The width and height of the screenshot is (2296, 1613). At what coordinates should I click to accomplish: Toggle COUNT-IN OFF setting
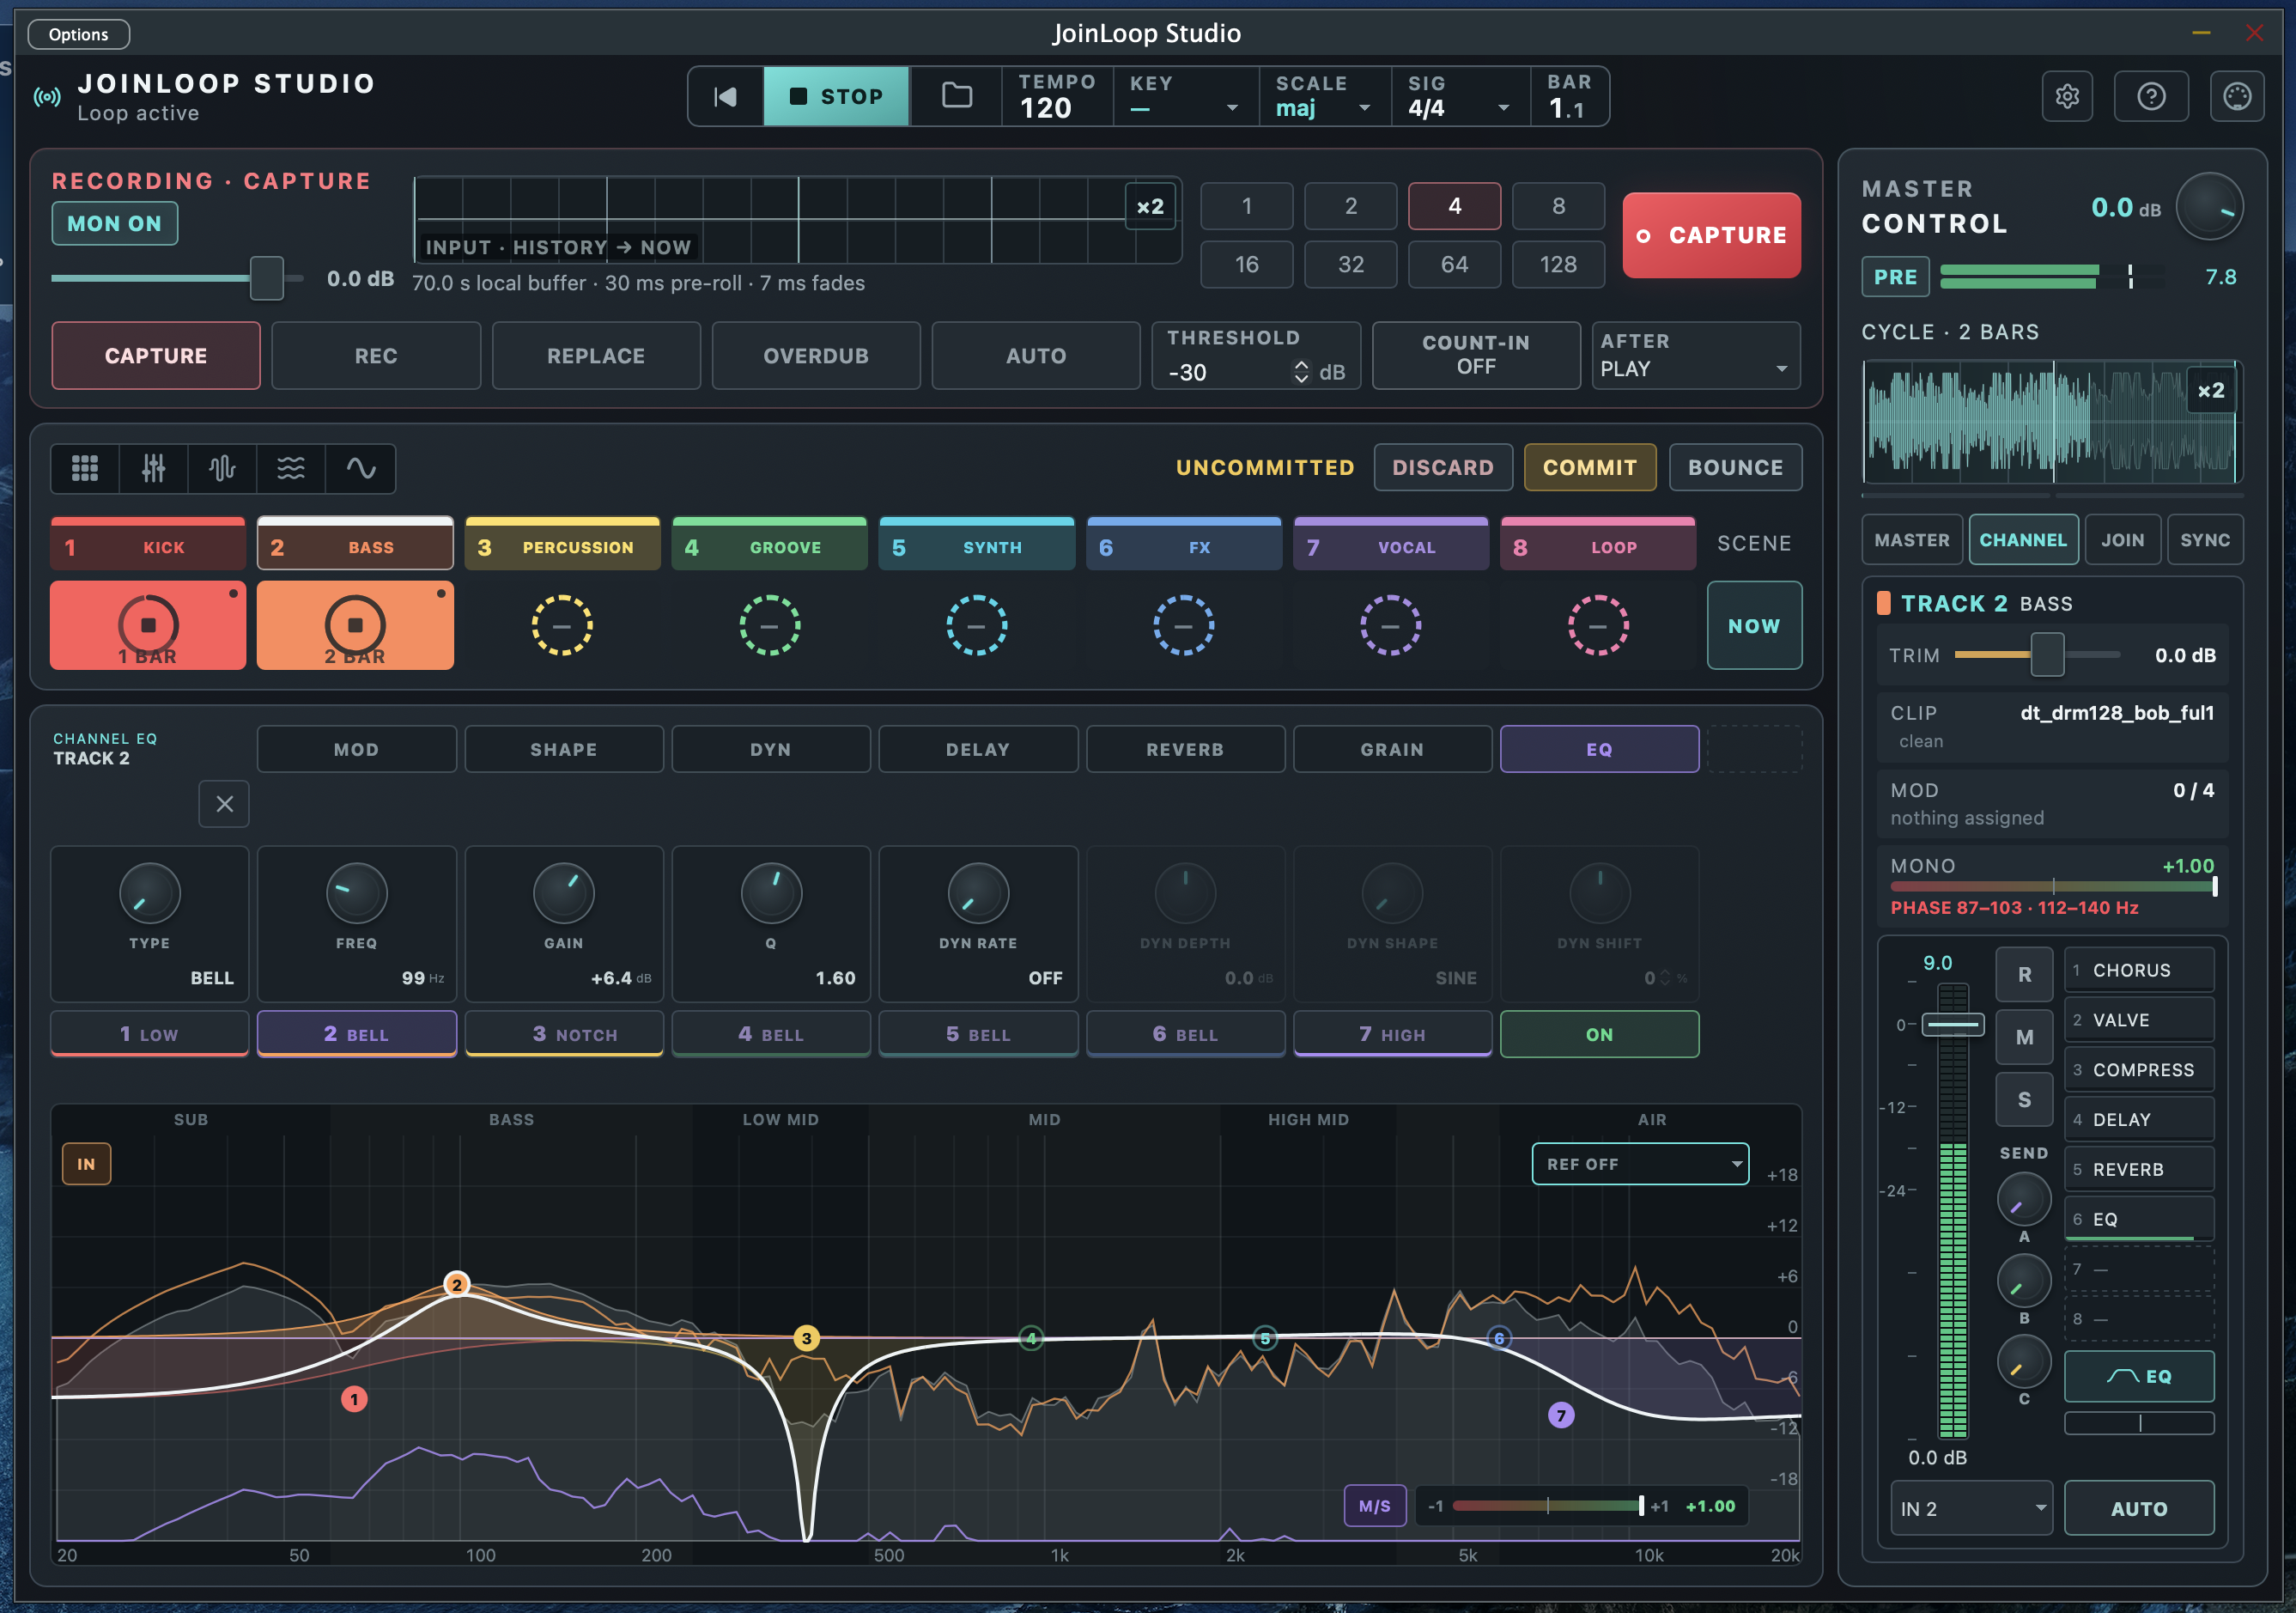tap(1476, 355)
